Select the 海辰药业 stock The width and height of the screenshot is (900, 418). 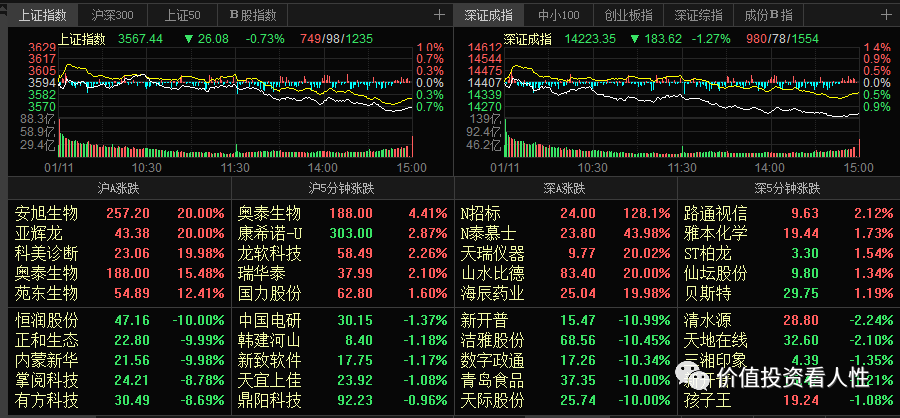(565, 293)
